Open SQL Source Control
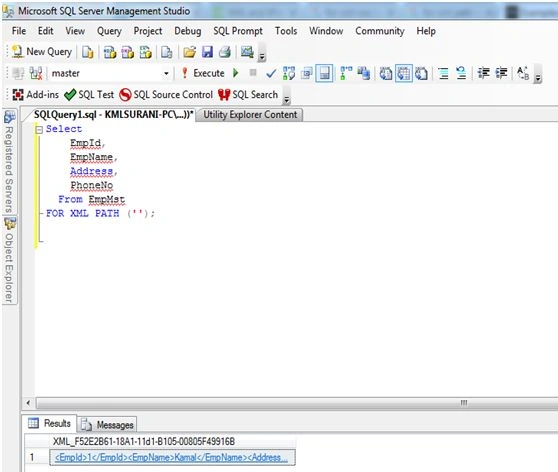 point(166,95)
